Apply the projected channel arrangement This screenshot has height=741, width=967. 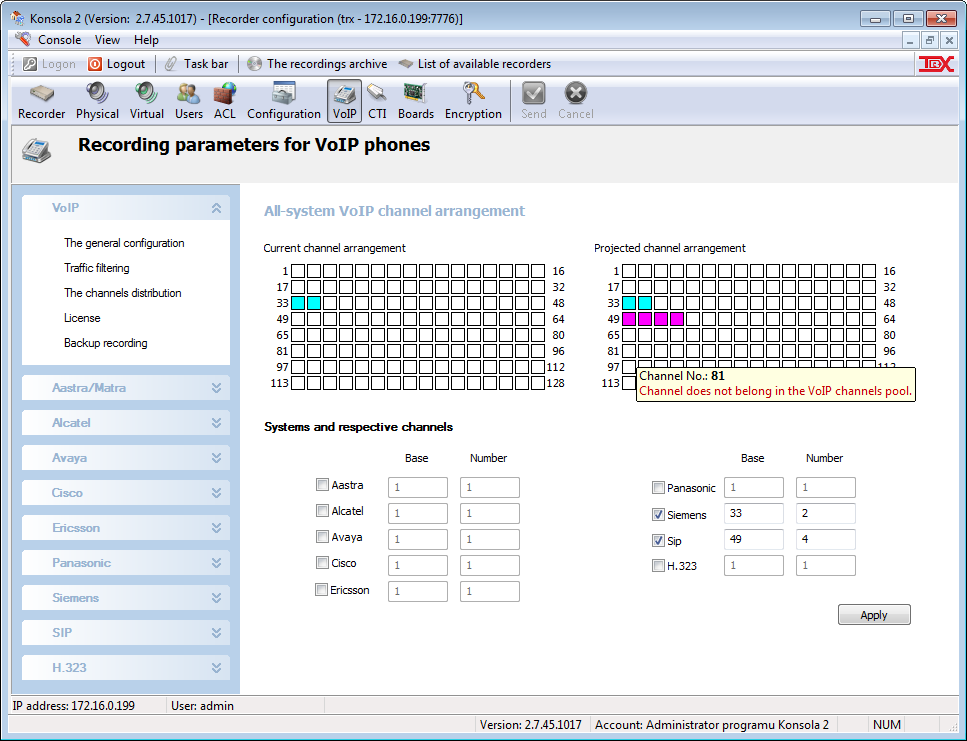874,615
